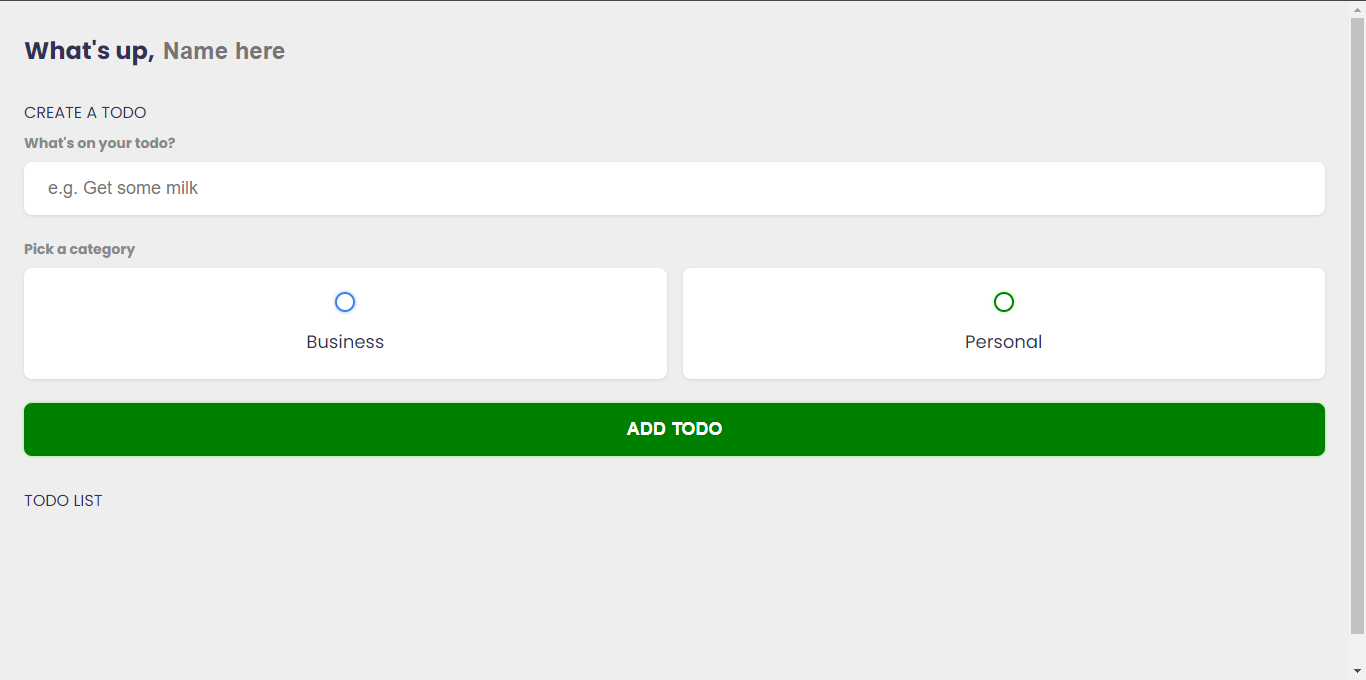
Task: Select the Personal radio button
Action: tap(1004, 302)
